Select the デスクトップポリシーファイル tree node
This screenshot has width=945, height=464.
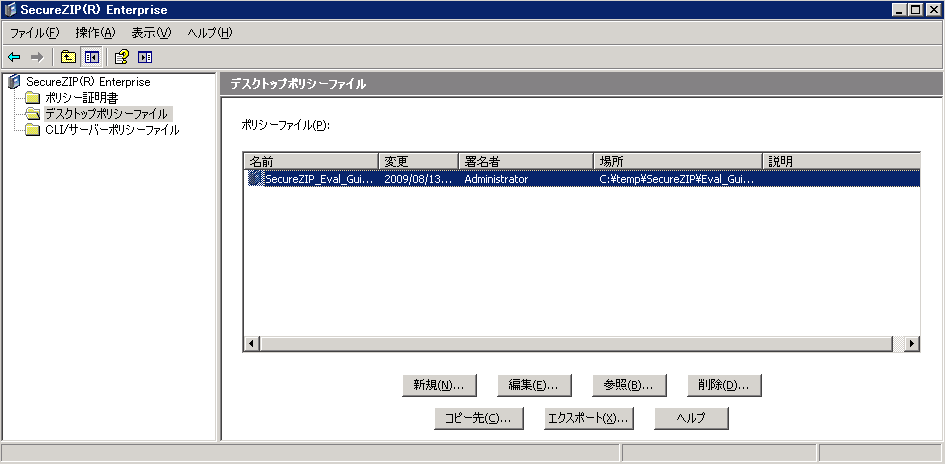click(x=107, y=113)
